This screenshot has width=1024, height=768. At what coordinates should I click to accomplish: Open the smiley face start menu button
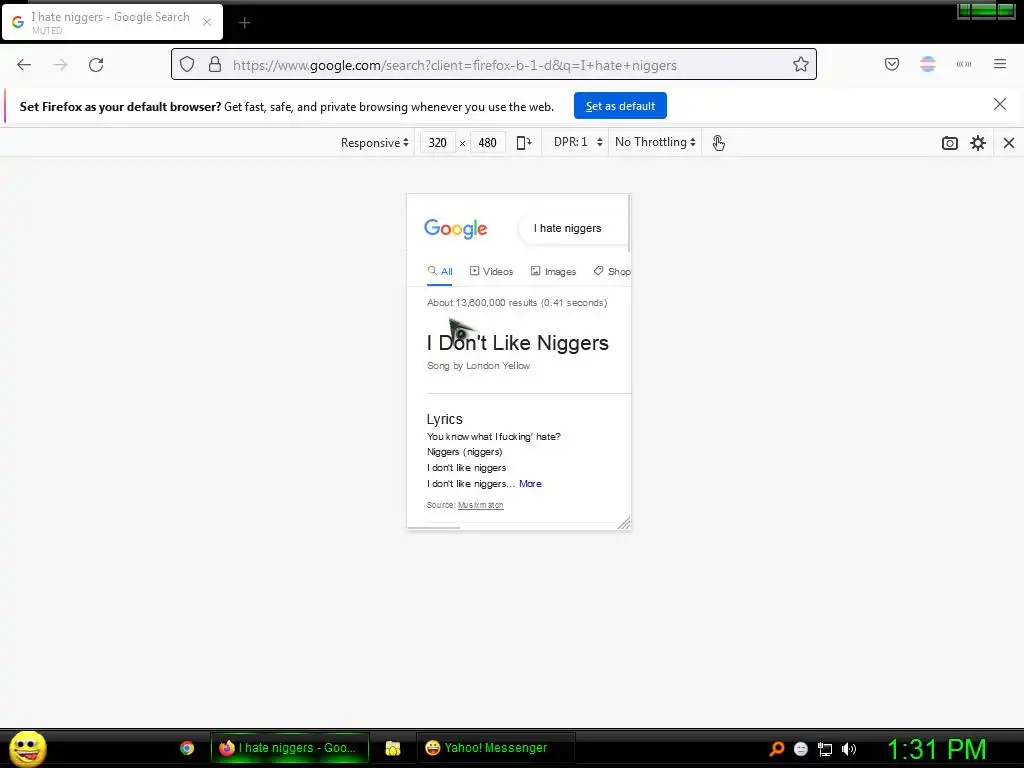(x=27, y=748)
